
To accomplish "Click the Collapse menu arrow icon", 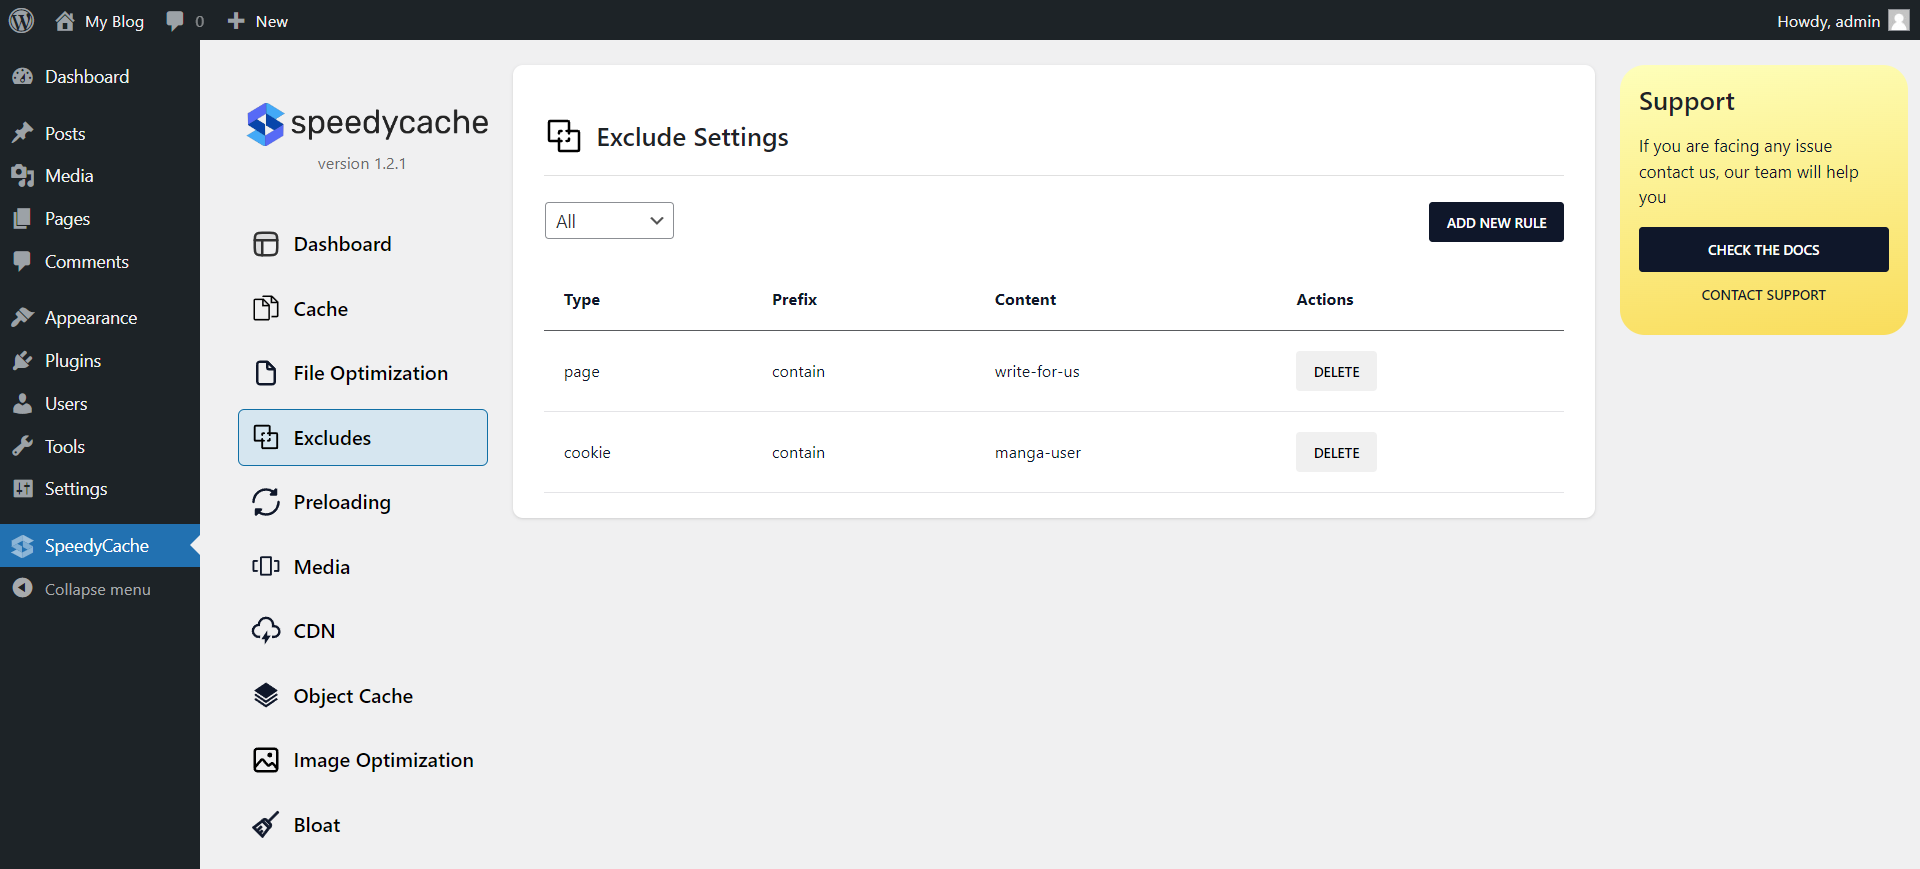I will tap(22, 589).
